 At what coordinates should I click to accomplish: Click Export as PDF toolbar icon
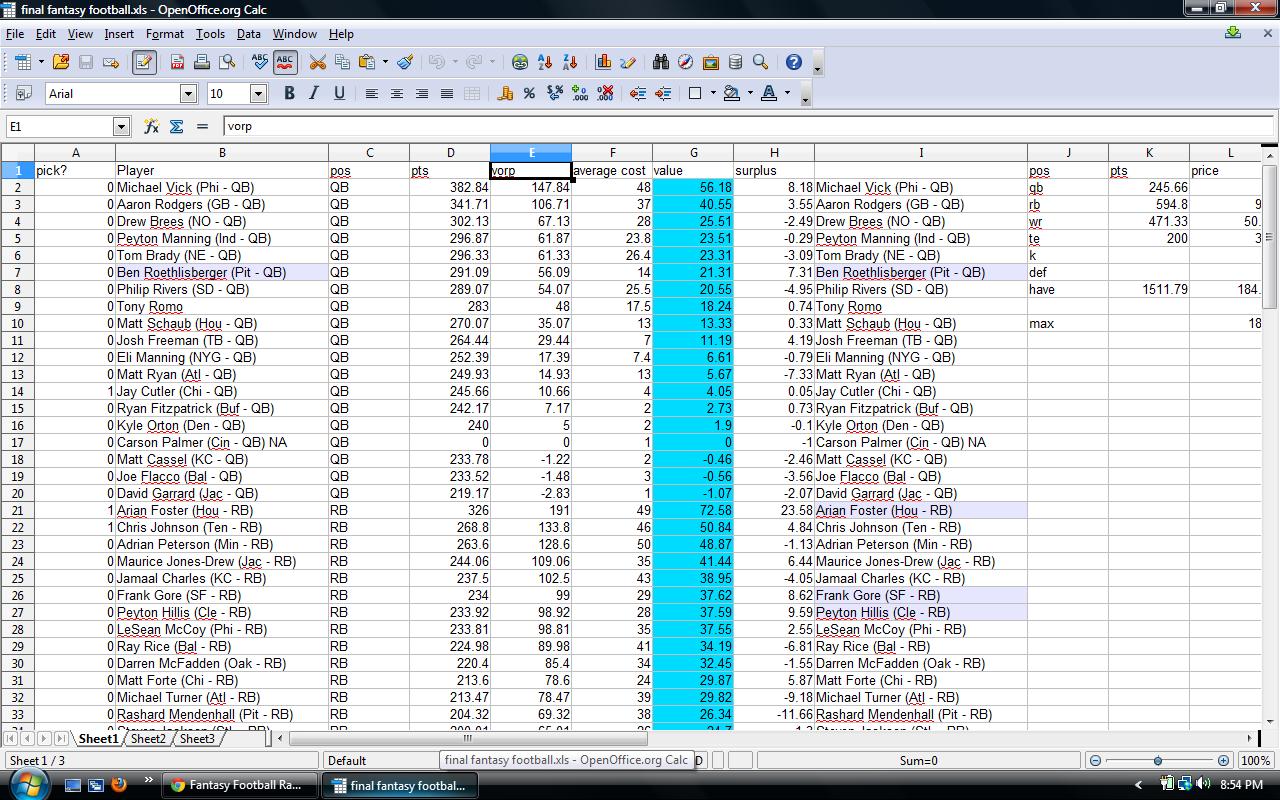[x=177, y=62]
